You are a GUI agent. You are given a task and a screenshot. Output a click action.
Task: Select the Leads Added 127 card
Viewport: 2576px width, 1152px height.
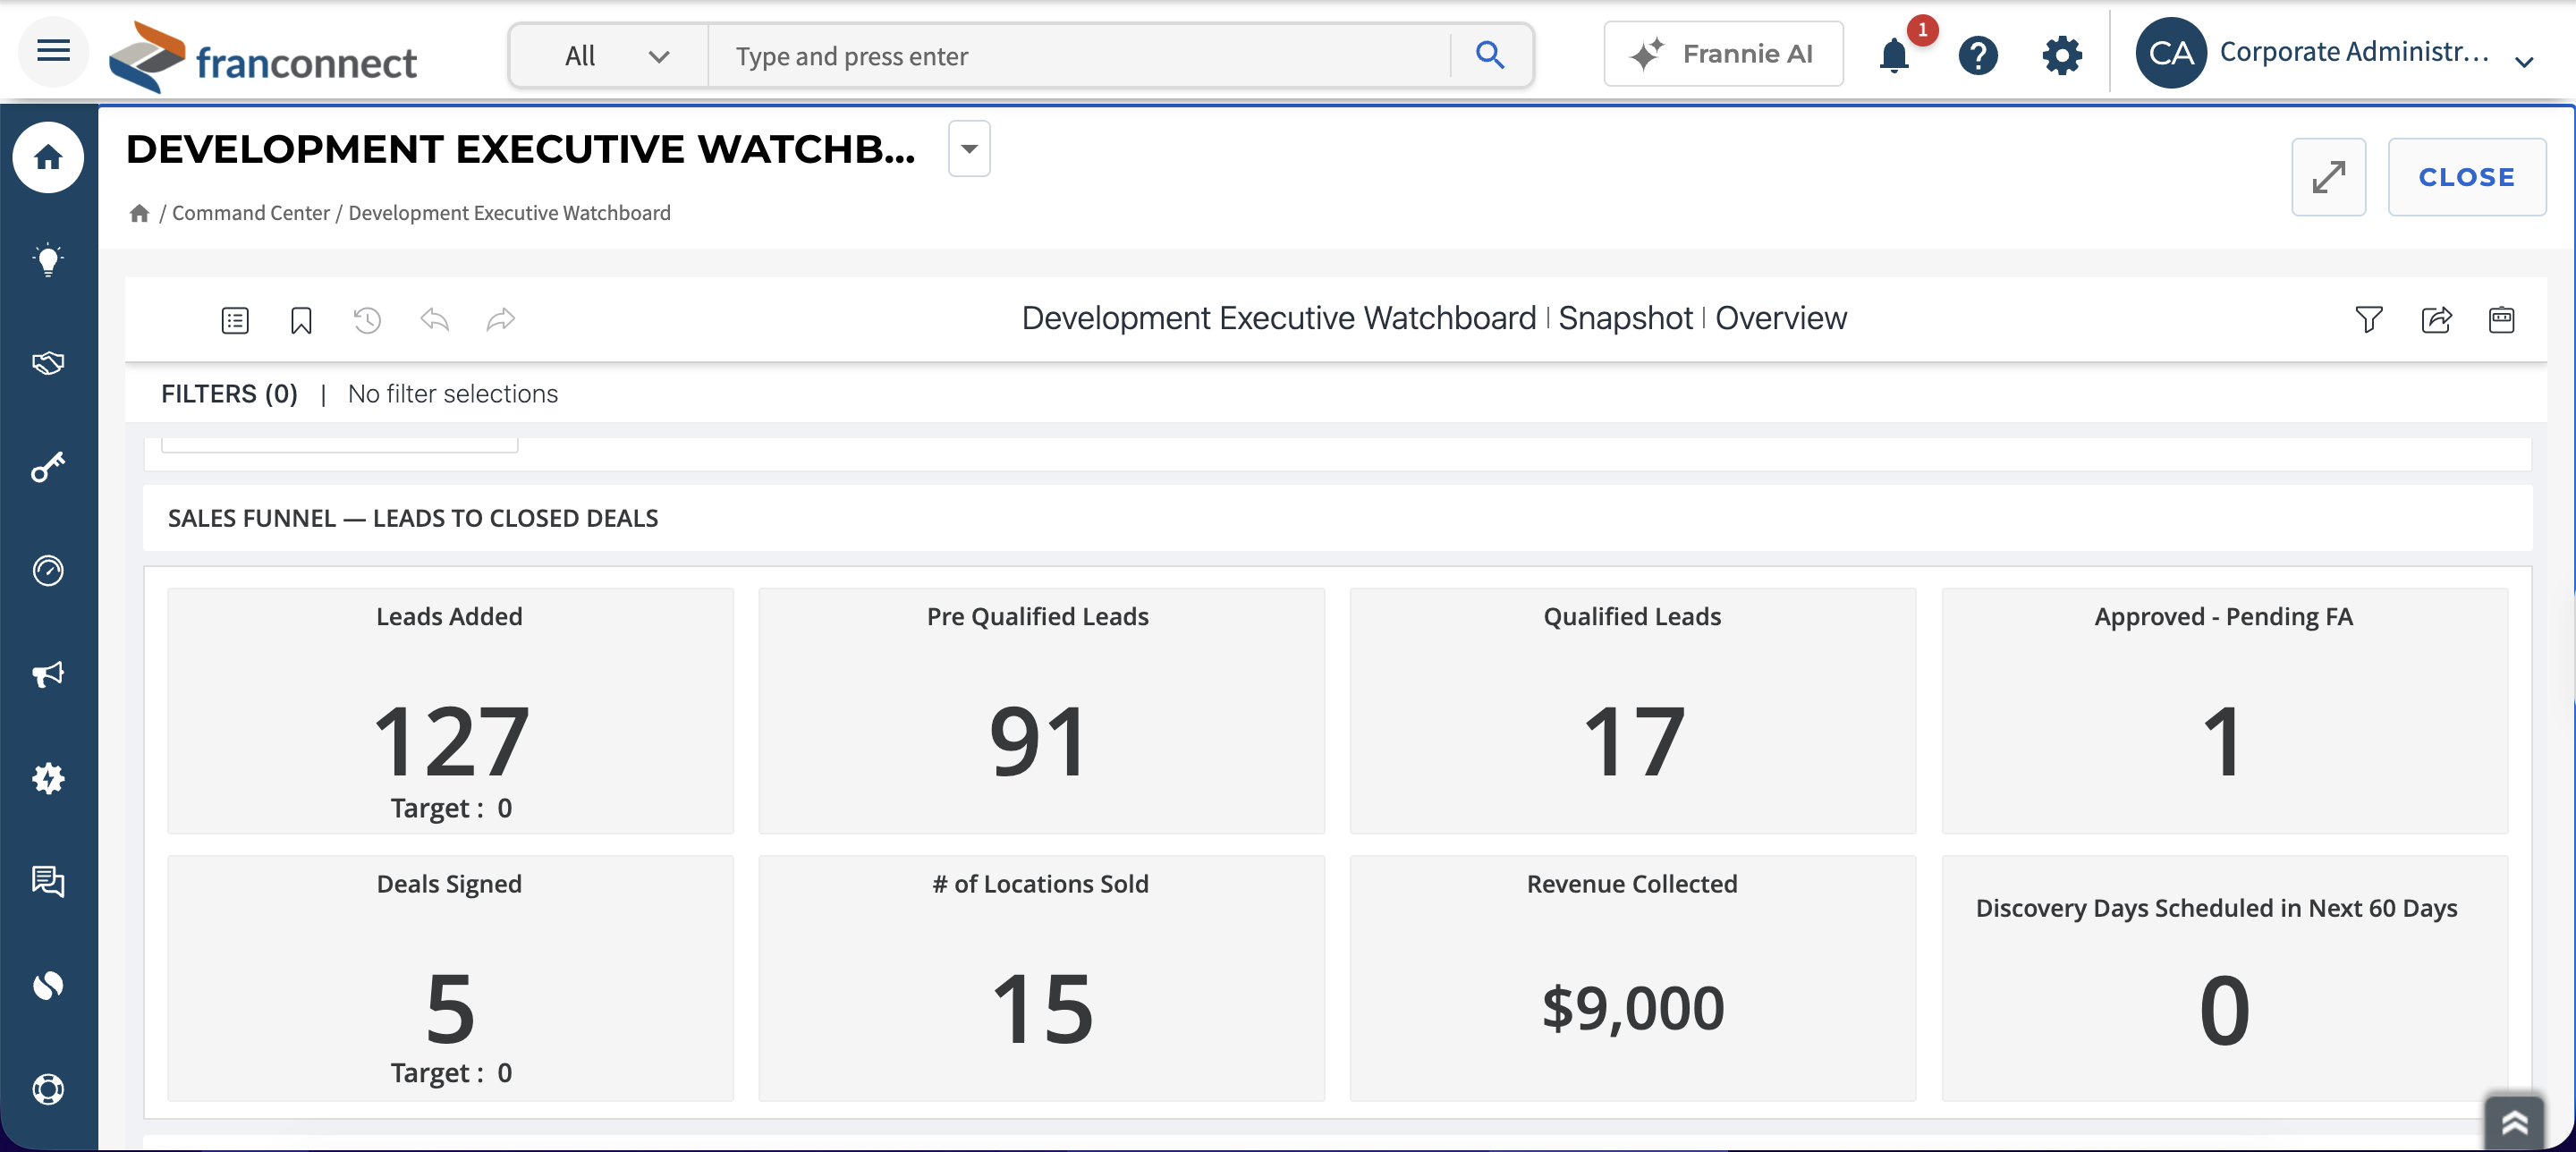tap(450, 711)
